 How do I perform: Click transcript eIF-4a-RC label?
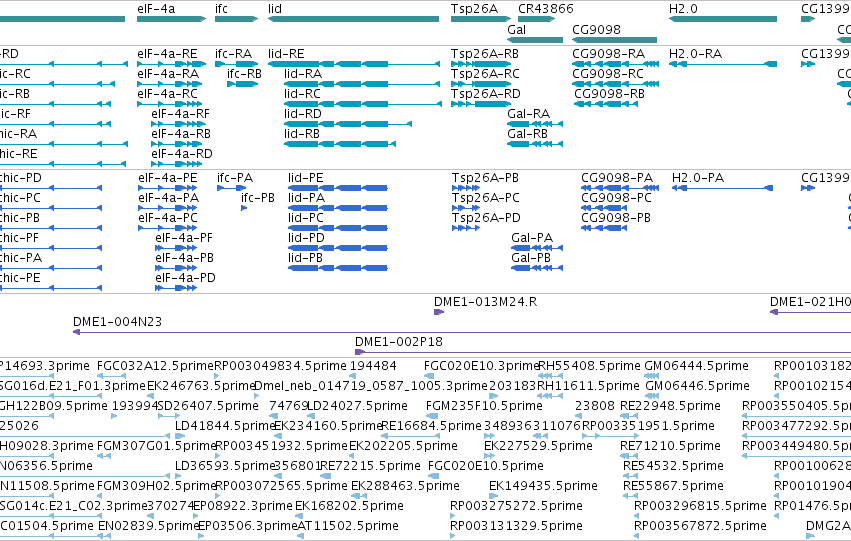(167, 93)
